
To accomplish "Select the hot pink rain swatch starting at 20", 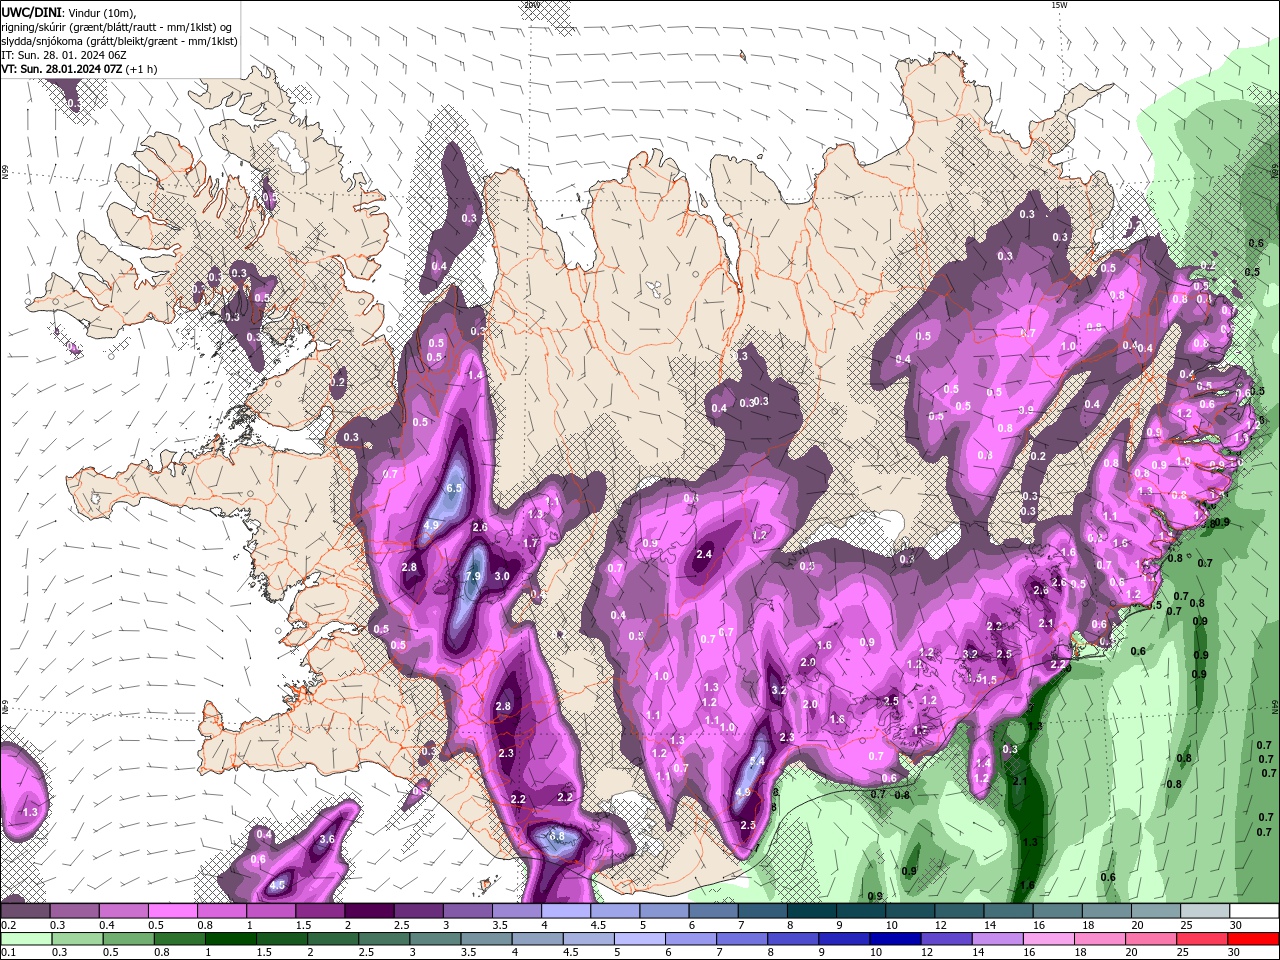I will [1151, 939].
